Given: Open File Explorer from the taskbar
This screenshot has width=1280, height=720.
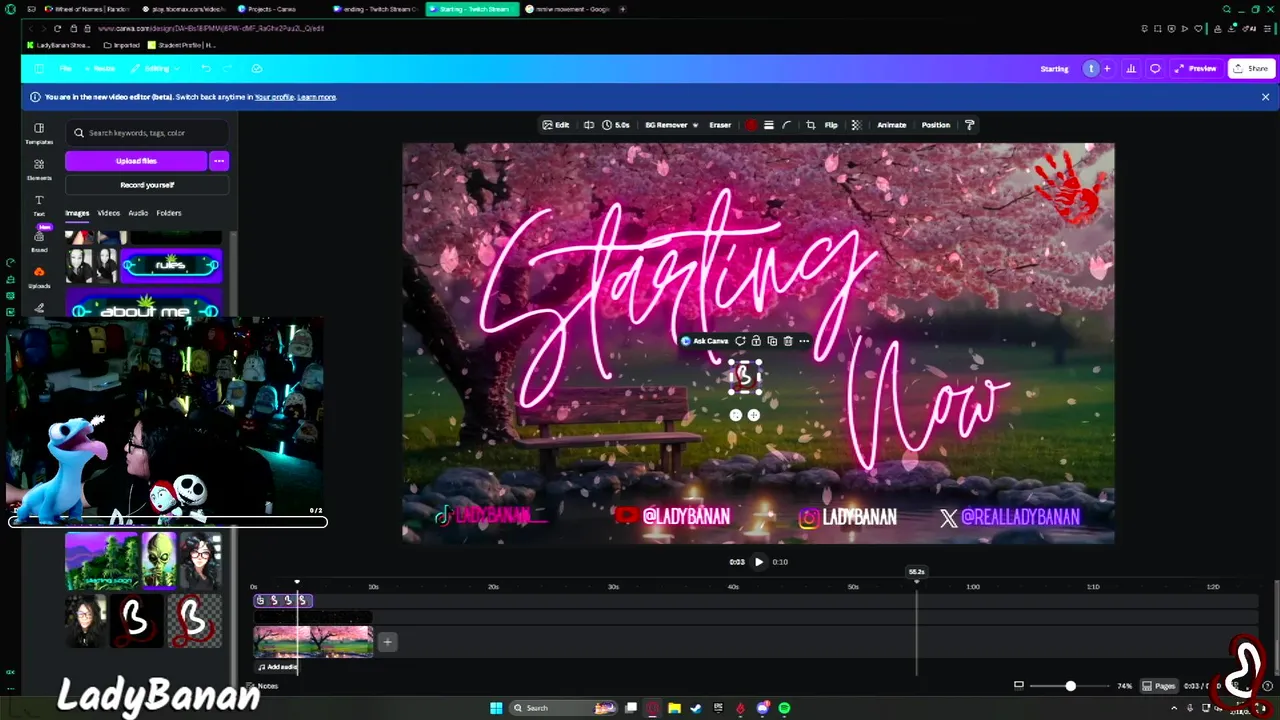Looking at the screenshot, I should click(674, 708).
